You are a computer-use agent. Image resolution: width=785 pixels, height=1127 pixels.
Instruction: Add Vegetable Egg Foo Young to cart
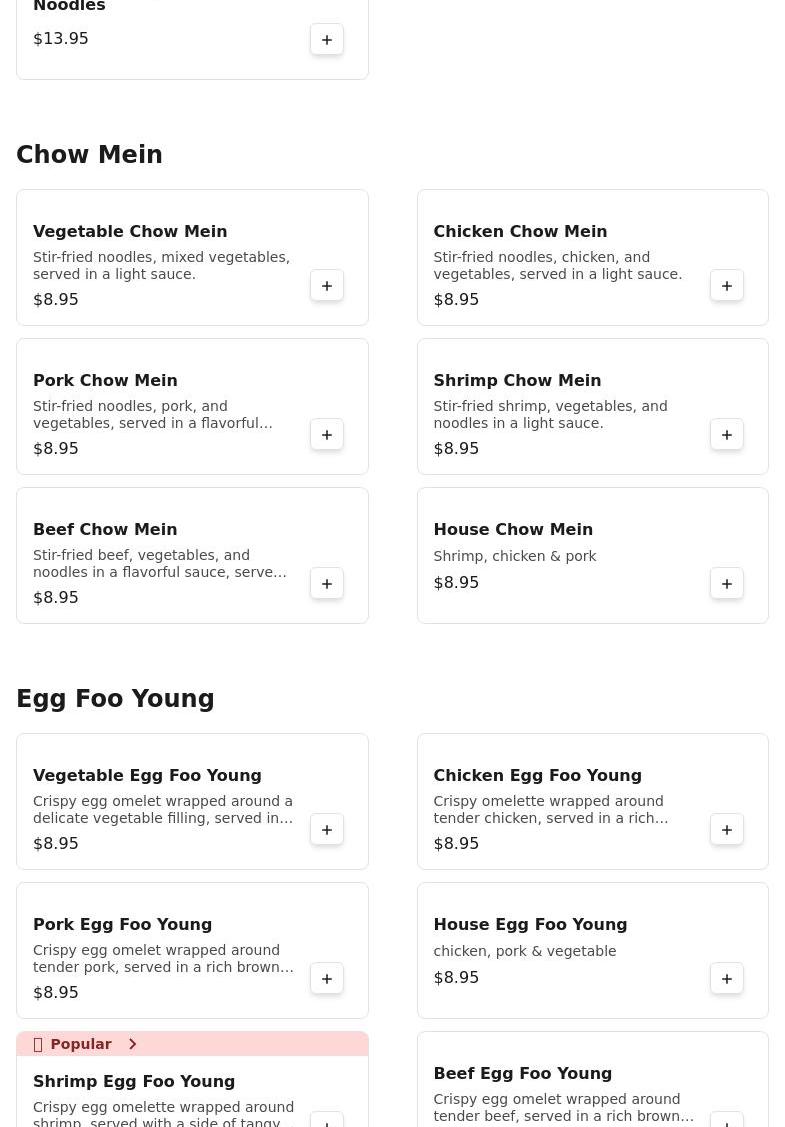(x=327, y=830)
